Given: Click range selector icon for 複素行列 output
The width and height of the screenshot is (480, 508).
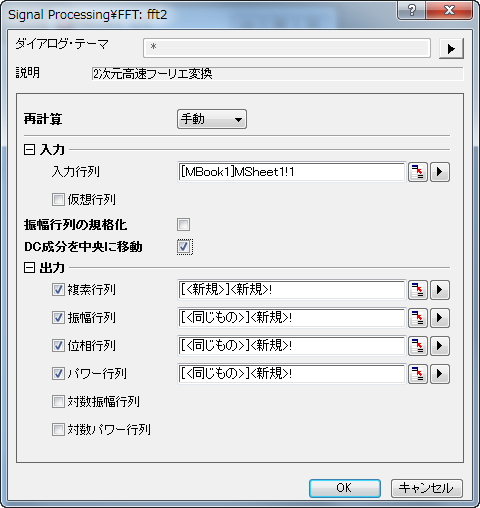Looking at the screenshot, I should coord(418,290).
